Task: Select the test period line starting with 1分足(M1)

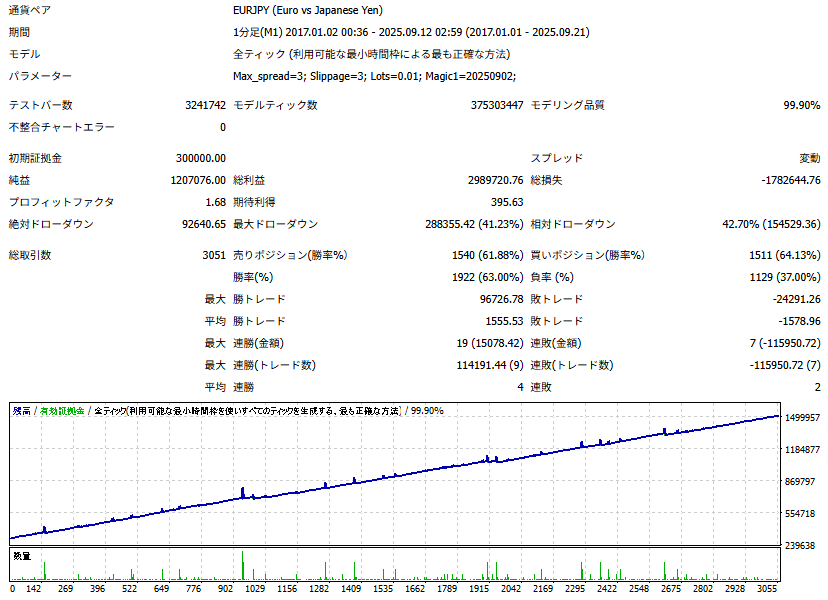Action: coord(411,32)
